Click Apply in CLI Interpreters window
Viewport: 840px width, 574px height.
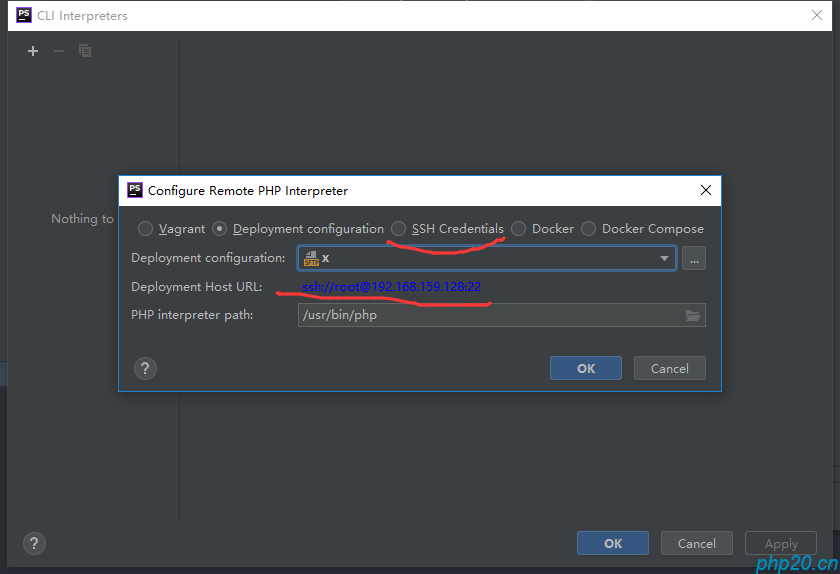pos(781,543)
